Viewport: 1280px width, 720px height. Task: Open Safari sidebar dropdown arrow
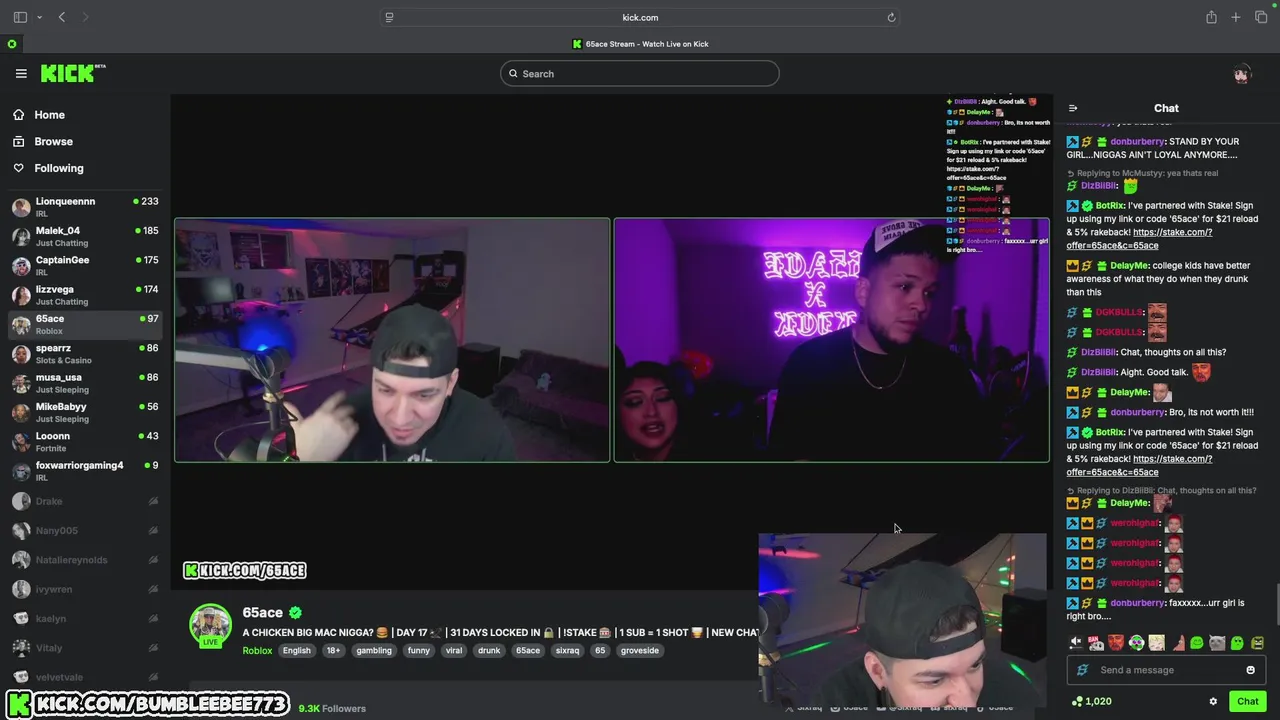click(39, 17)
